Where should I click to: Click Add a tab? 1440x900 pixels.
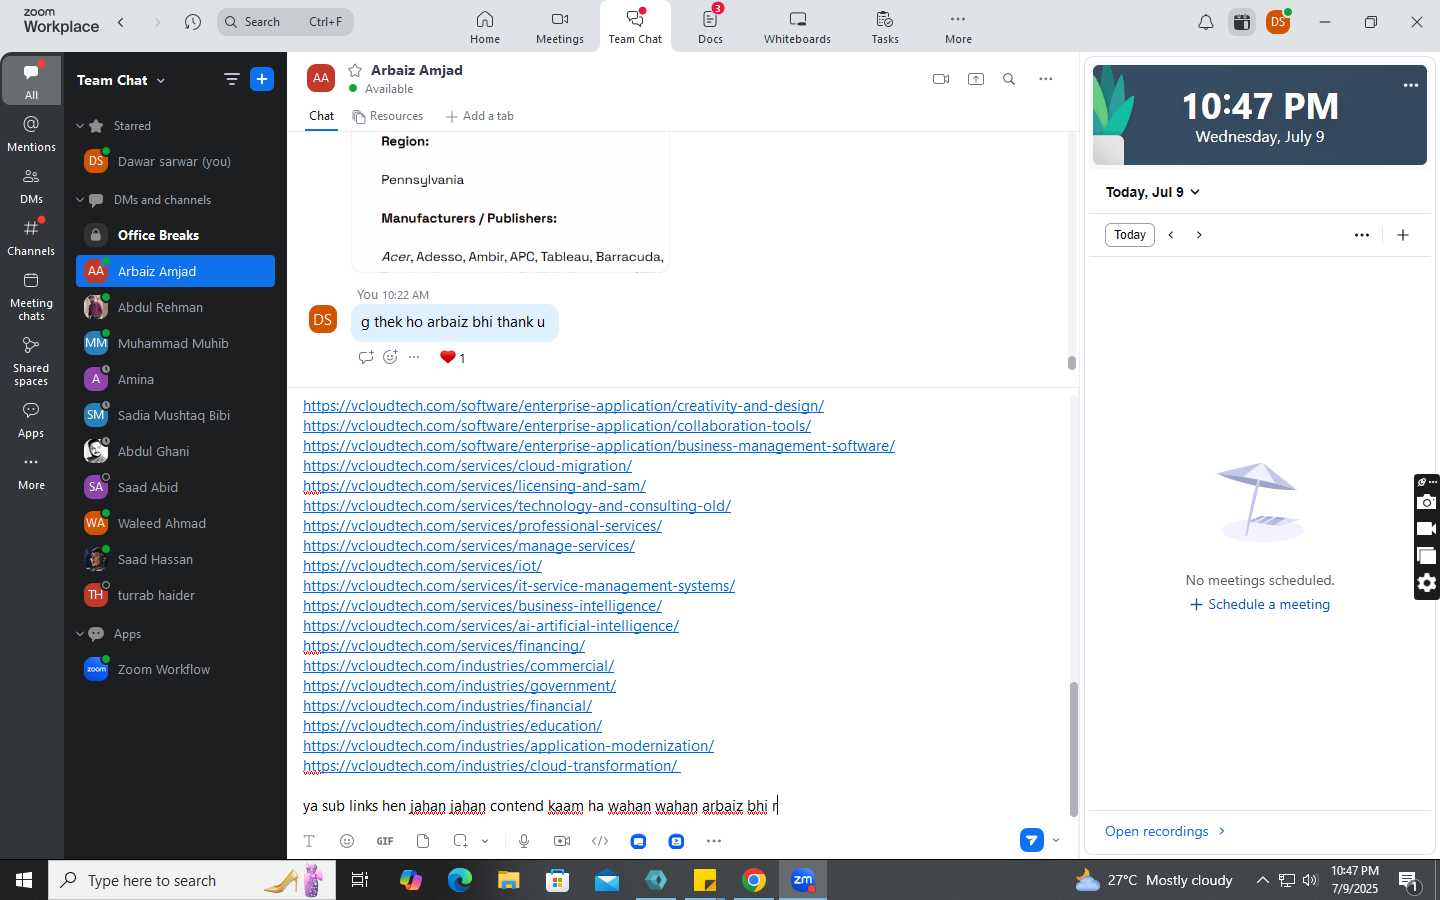click(x=479, y=116)
